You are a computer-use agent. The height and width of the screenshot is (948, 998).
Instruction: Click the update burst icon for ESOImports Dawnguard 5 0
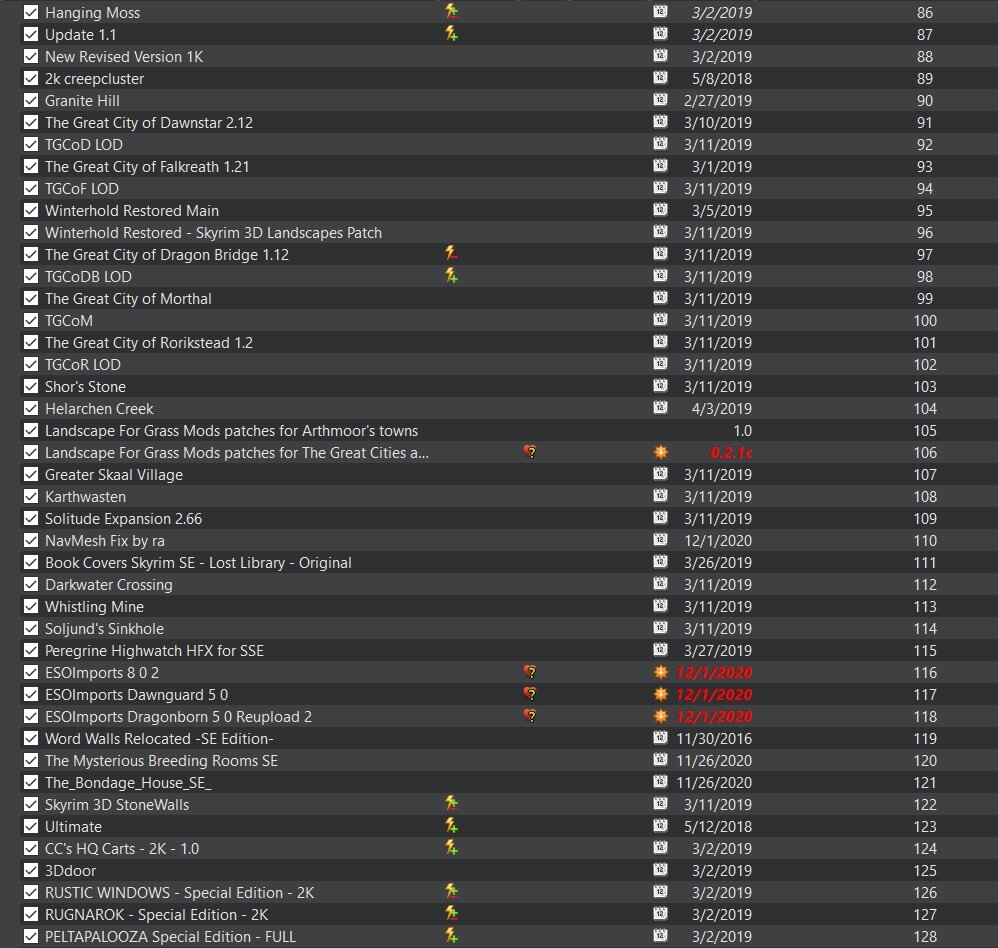coord(660,694)
